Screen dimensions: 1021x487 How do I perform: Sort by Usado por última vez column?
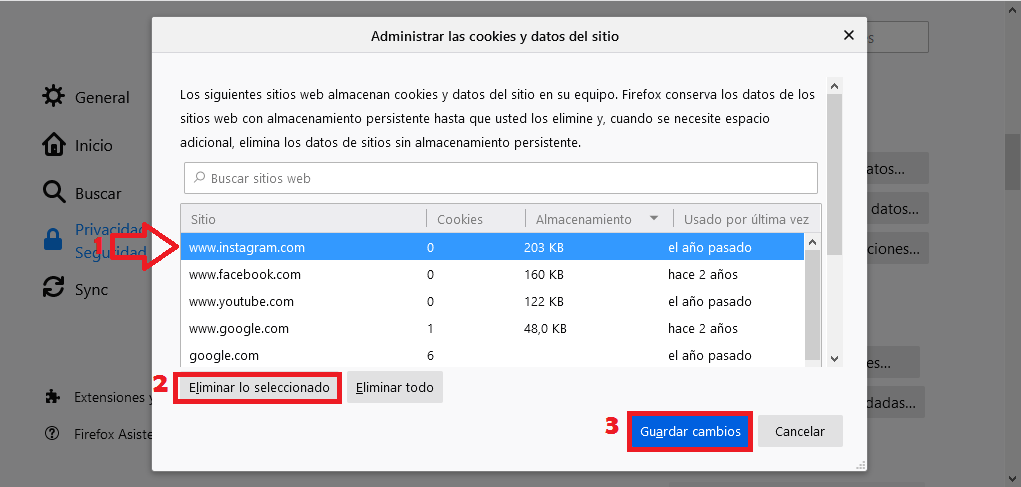pyautogui.click(x=747, y=219)
